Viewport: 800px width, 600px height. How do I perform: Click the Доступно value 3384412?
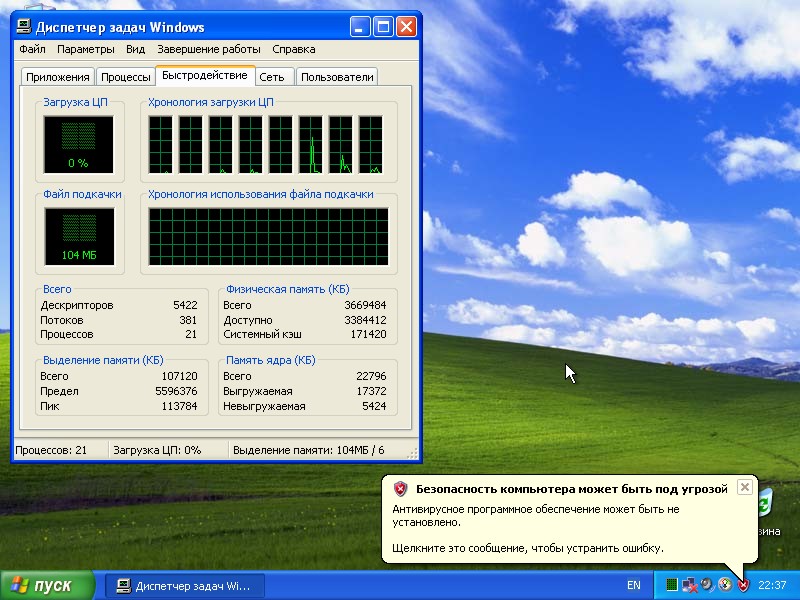point(365,320)
